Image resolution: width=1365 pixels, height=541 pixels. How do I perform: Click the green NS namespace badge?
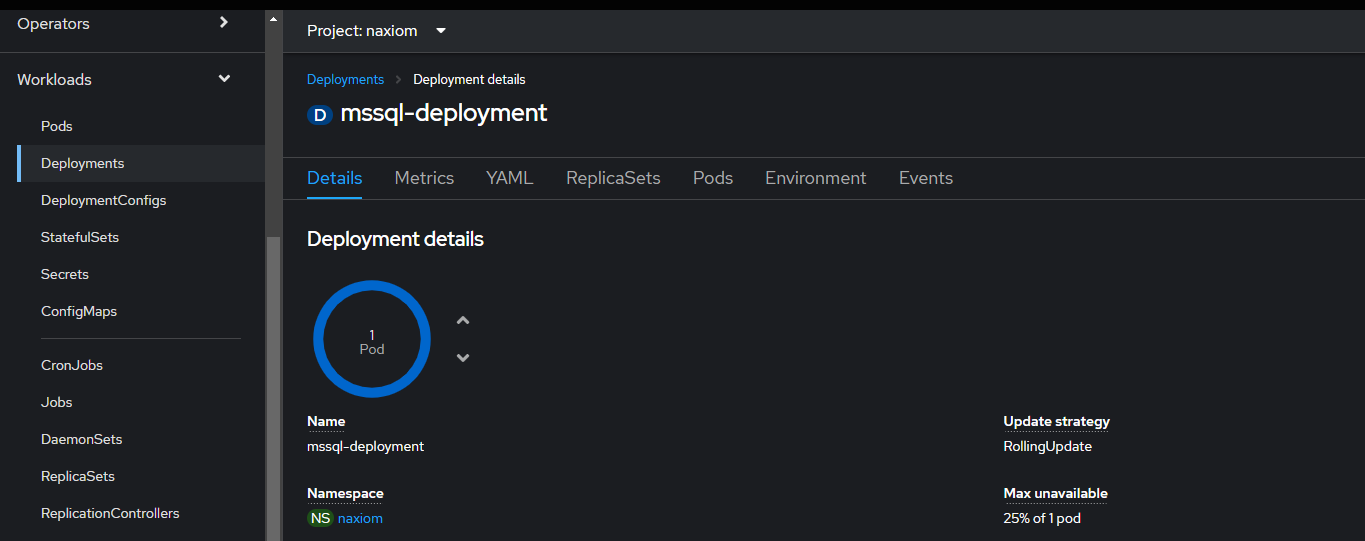point(320,518)
